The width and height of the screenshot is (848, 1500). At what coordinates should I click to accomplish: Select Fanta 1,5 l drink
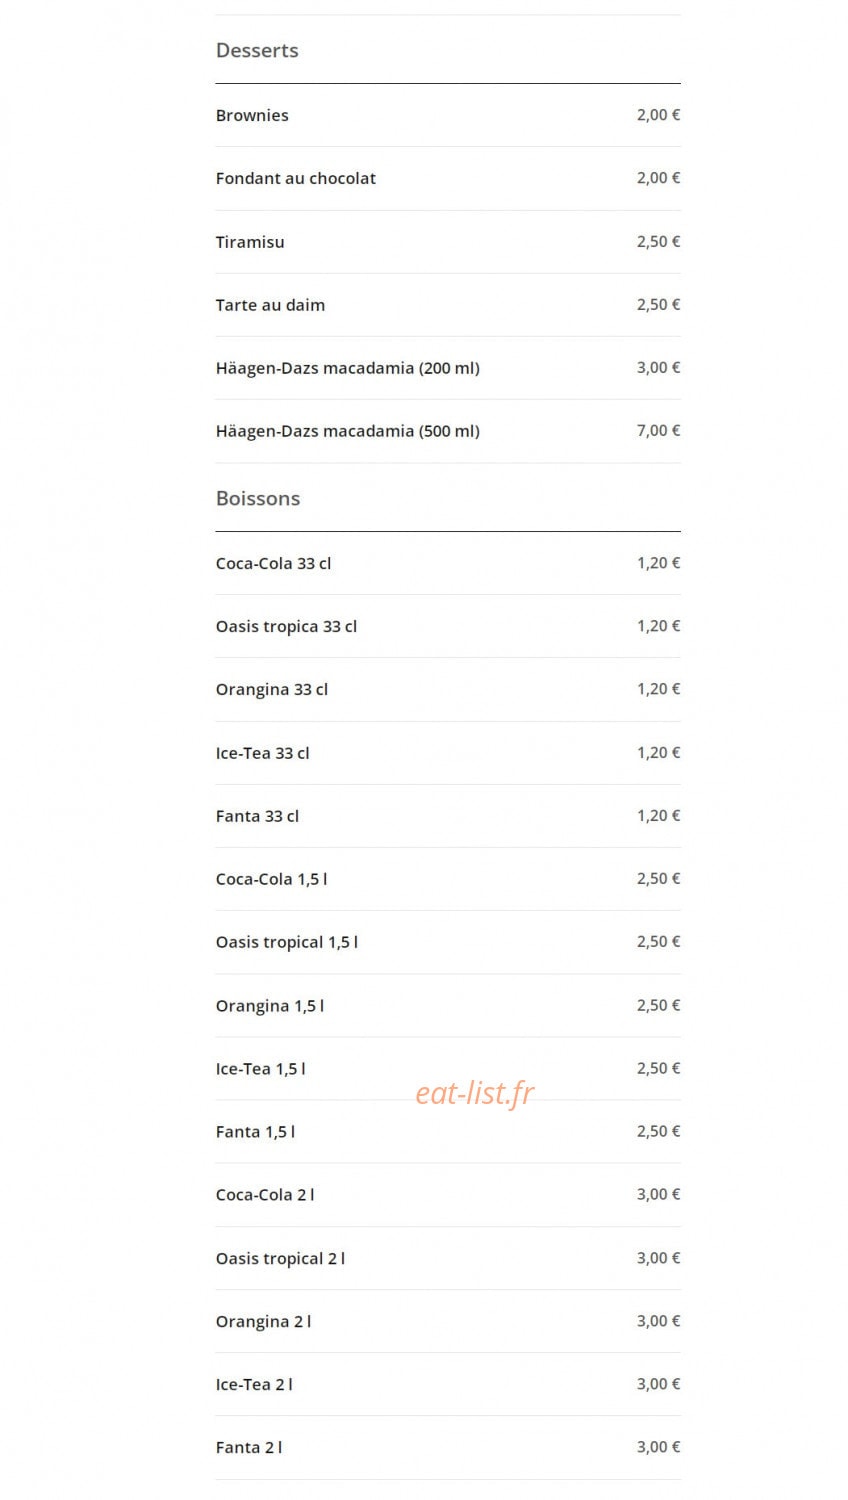pos(448,1132)
